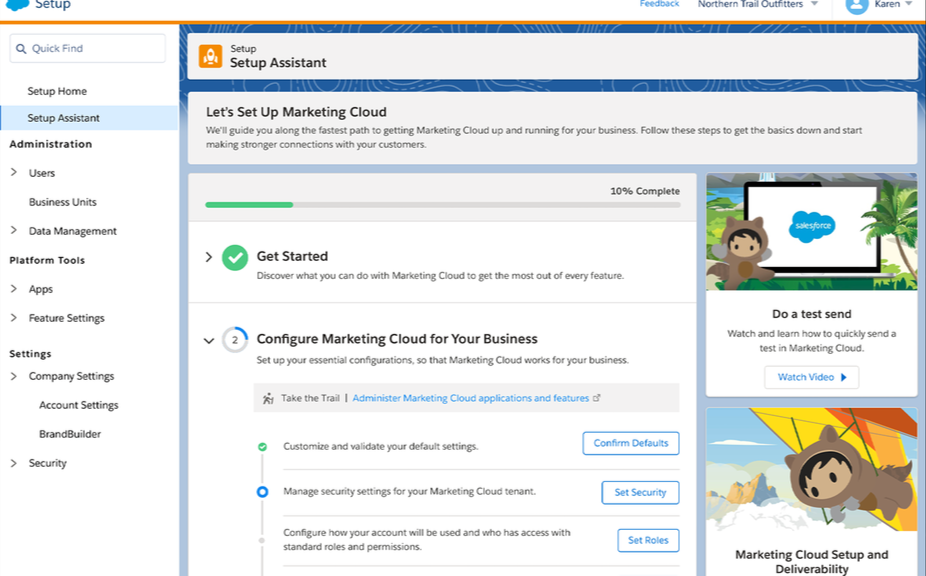Screen dimensions: 926x576
Task: Click the Marketing Cloud Setup and Deliverability title
Action: 811,562
